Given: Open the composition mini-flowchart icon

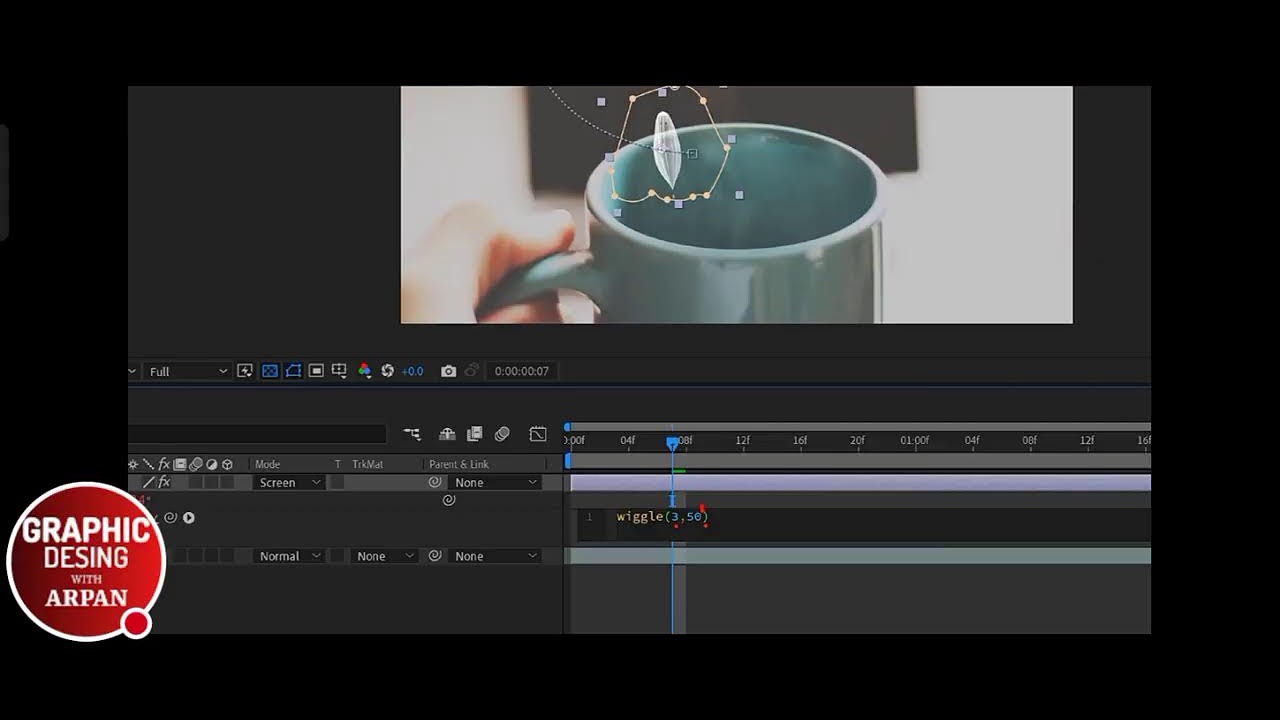Looking at the screenshot, I should [x=412, y=434].
